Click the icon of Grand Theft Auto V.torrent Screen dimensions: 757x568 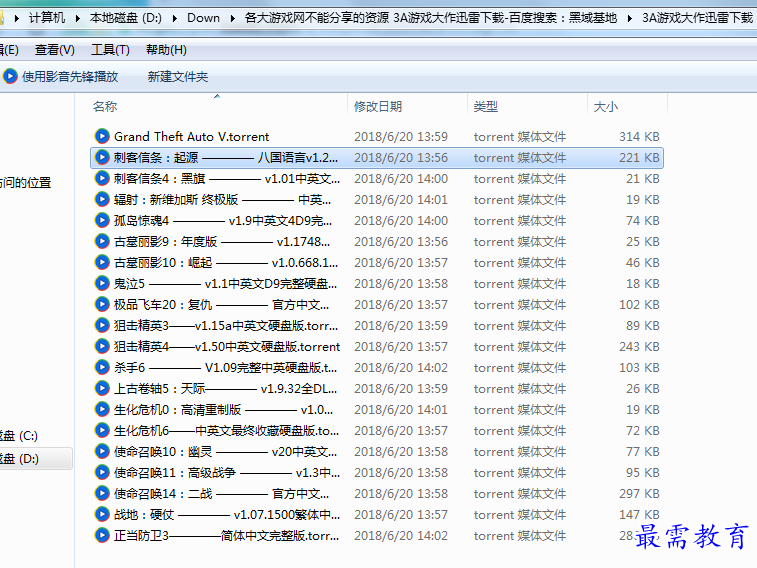(102, 137)
